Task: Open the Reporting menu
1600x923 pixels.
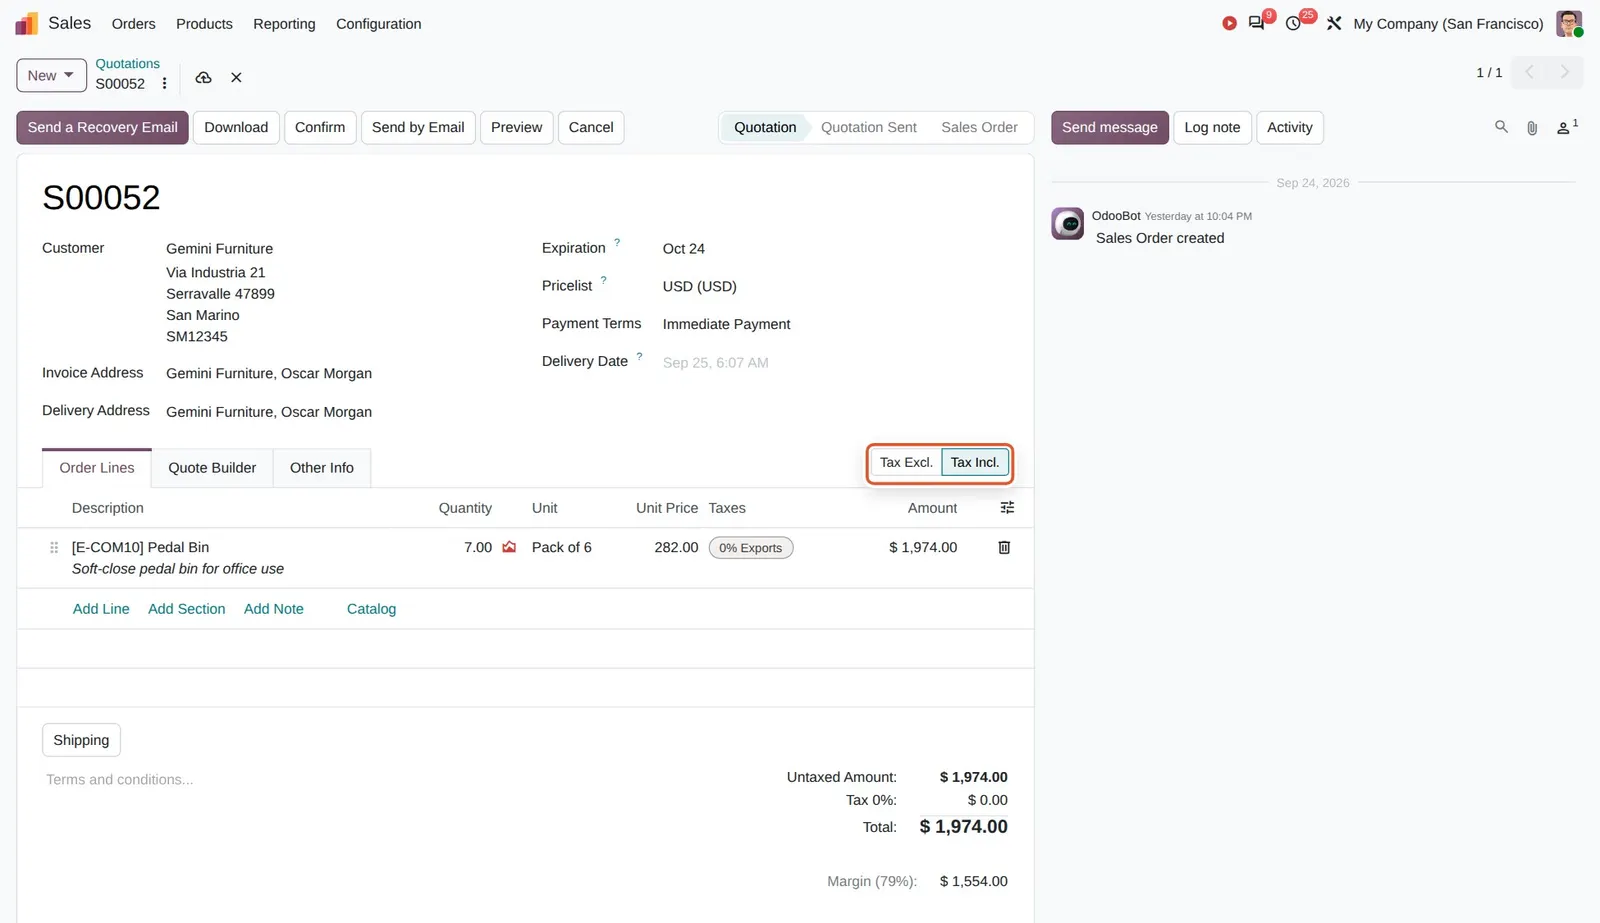Action: tap(284, 23)
